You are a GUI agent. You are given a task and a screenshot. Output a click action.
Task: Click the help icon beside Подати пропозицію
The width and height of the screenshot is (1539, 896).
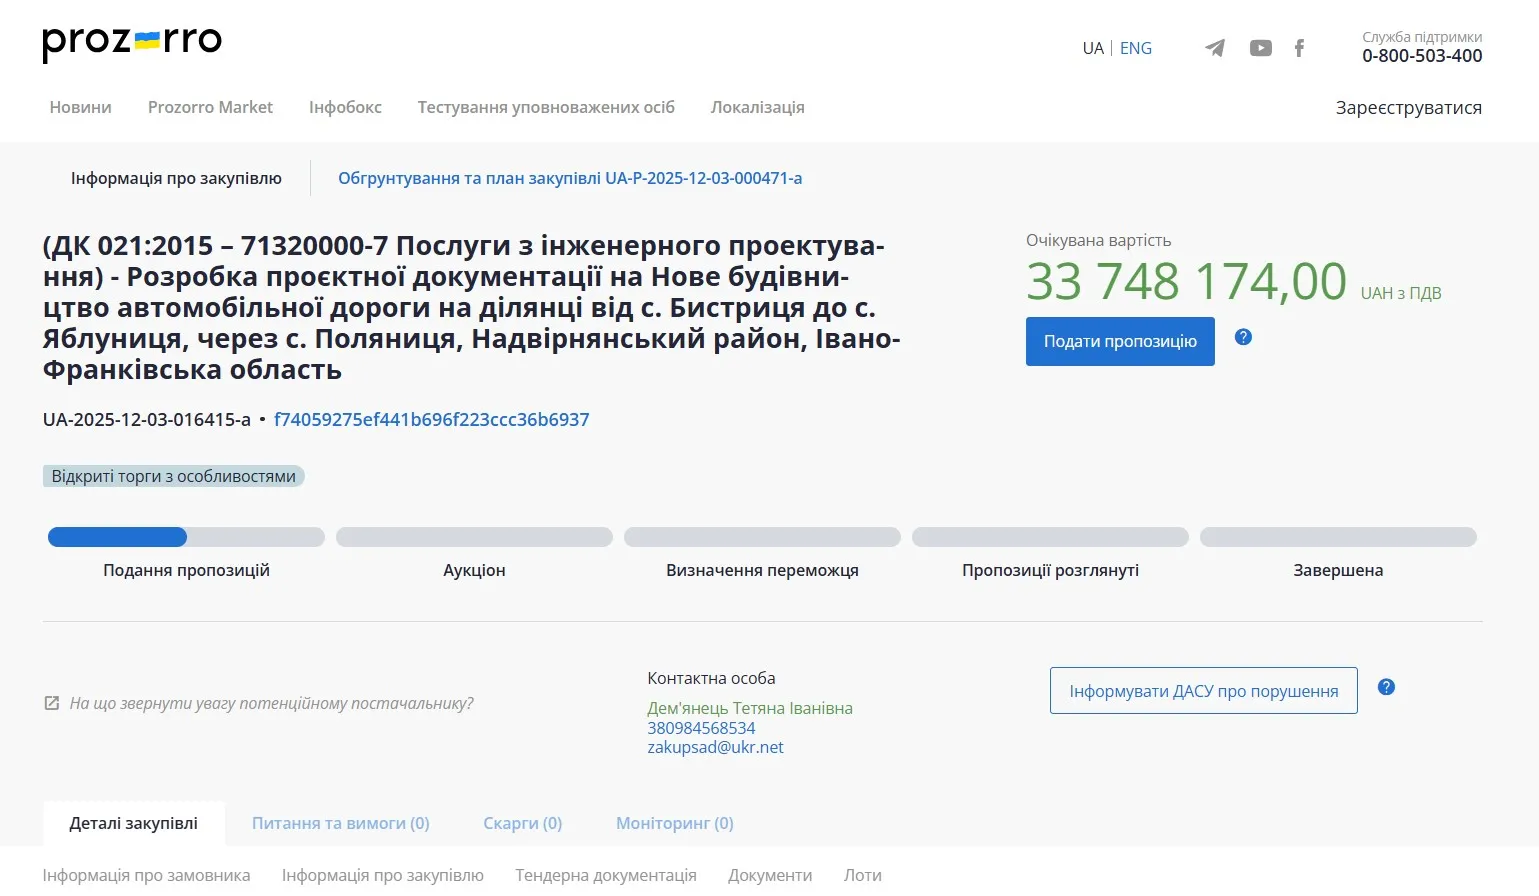[1243, 338]
